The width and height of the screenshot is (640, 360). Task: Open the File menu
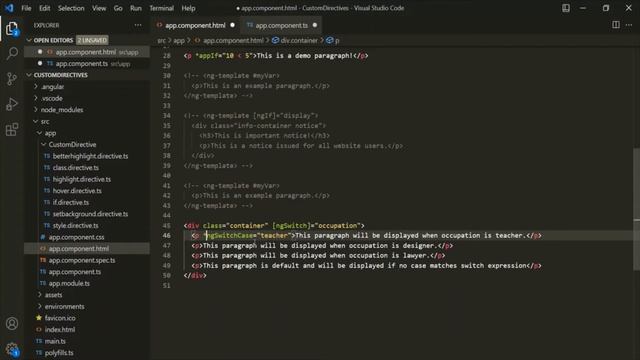pyautogui.click(x=26, y=8)
